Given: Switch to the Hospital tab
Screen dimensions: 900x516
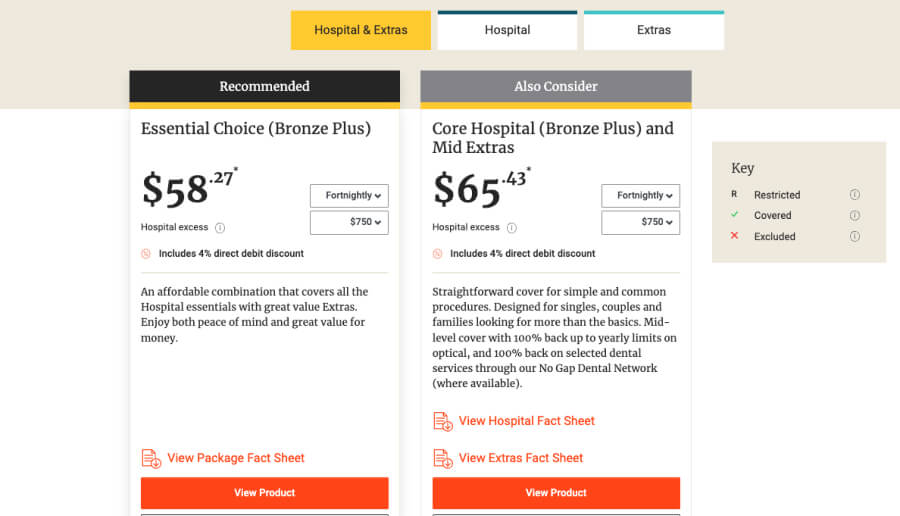Looking at the screenshot, I should [507, 30].
